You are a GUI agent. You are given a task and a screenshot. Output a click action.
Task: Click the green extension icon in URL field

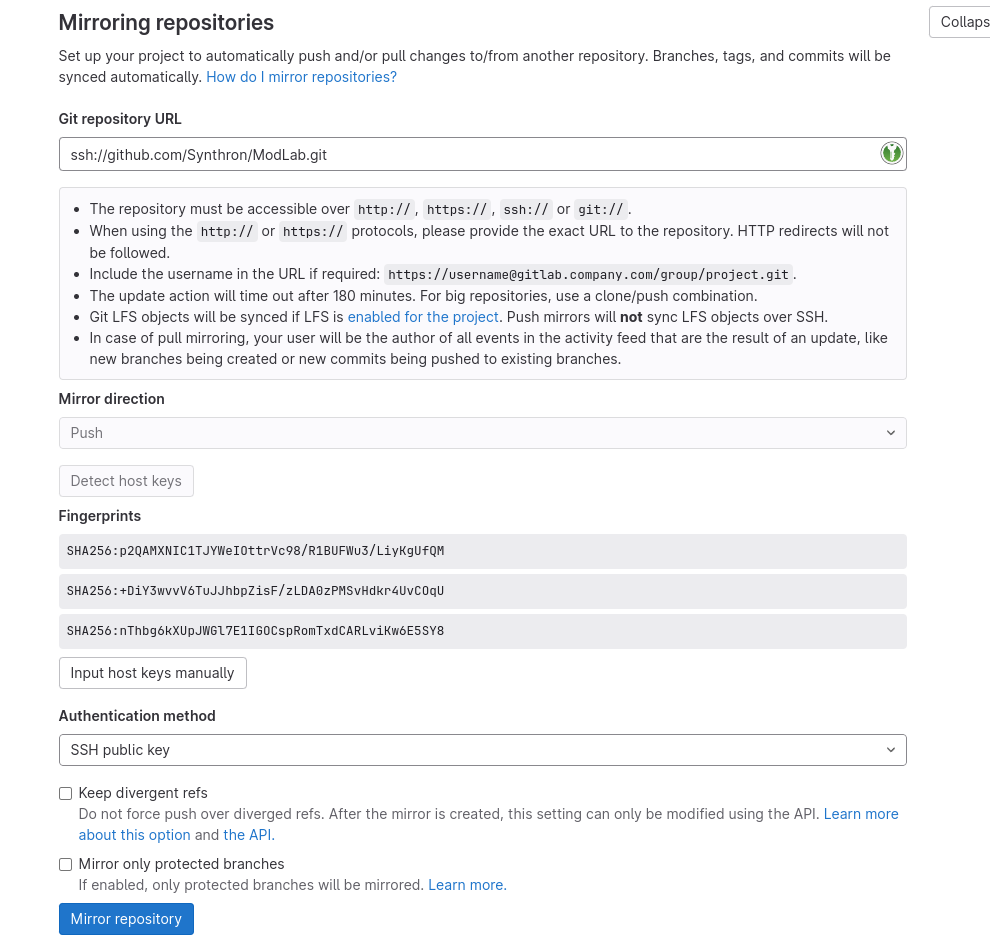click(x=891, y=153)
